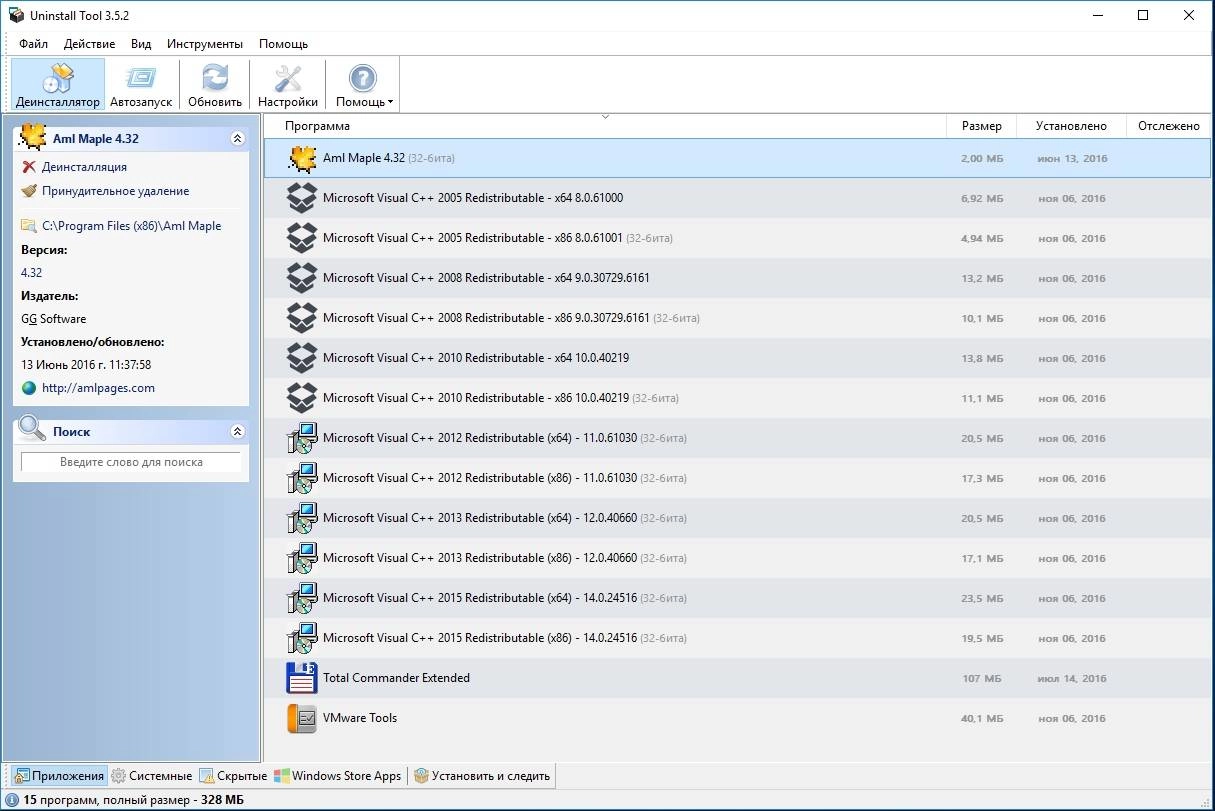Click icon of Visual C++ 2010 x86 entry
1215x811 pixels.
(x=302, y=398)
